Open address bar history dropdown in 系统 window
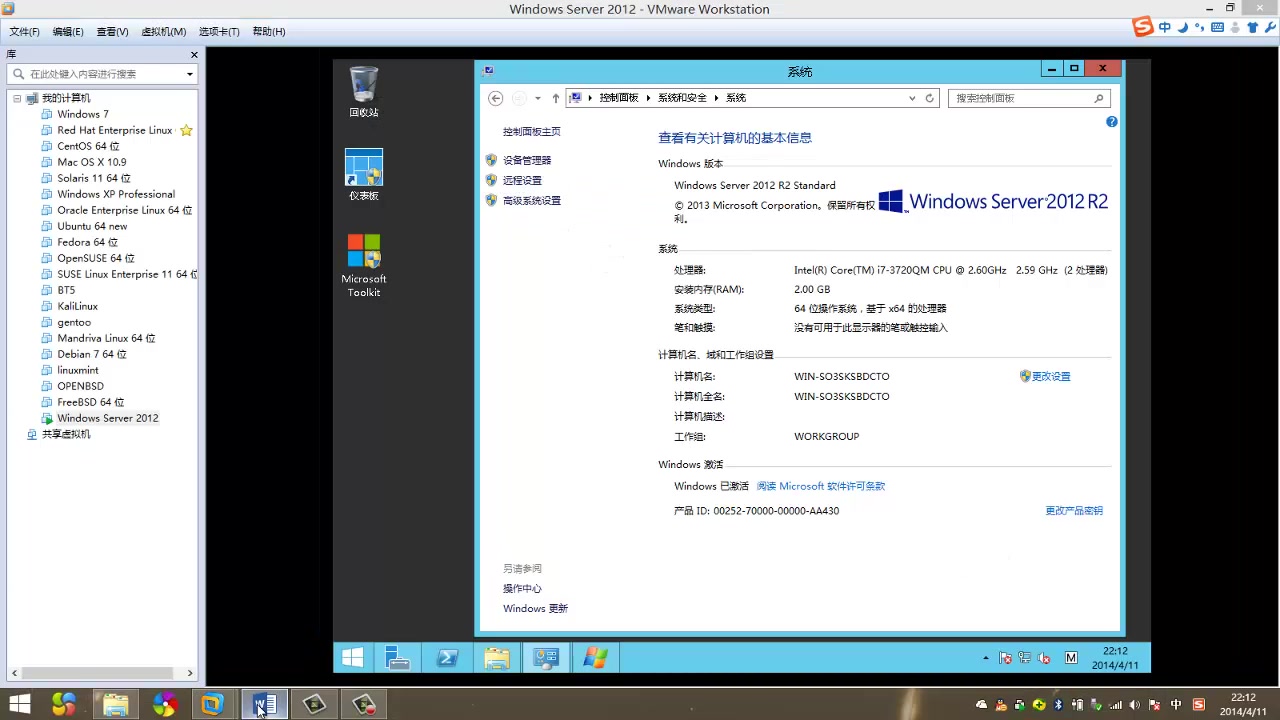This screenshot has width=1280, height=720. 912,98
